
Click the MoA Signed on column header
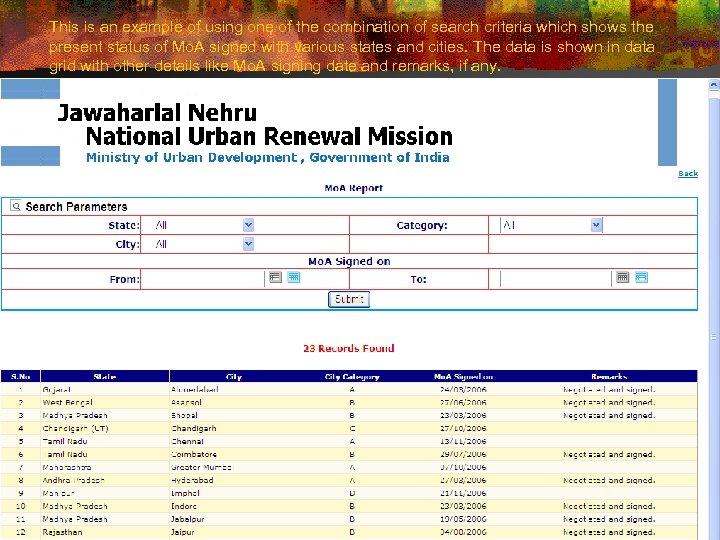(463, 377)
